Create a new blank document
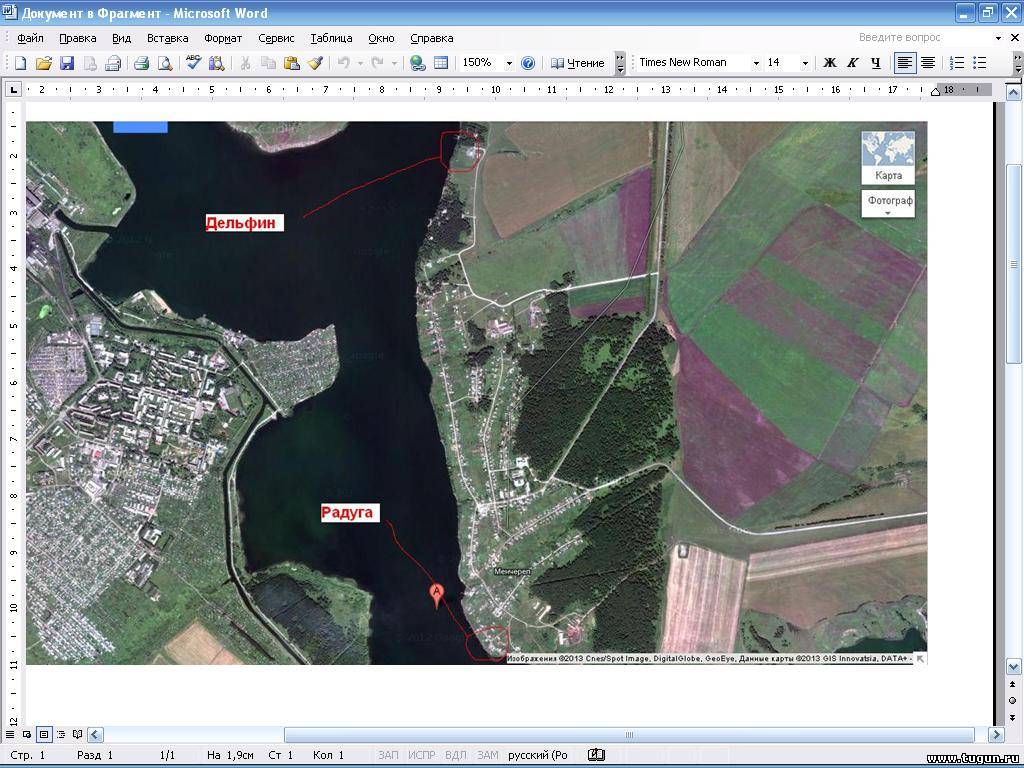 (x=20, y=63)
